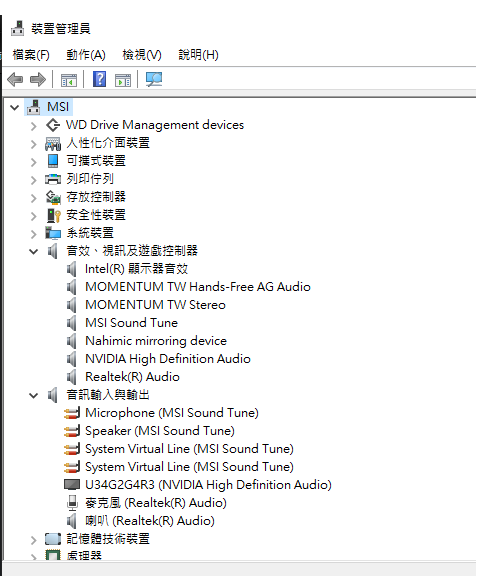Click the audio jack icon of Speaker (MSI Sound Tune)
480x576 pixels.
pyautogui.click(x=72, y=431)
